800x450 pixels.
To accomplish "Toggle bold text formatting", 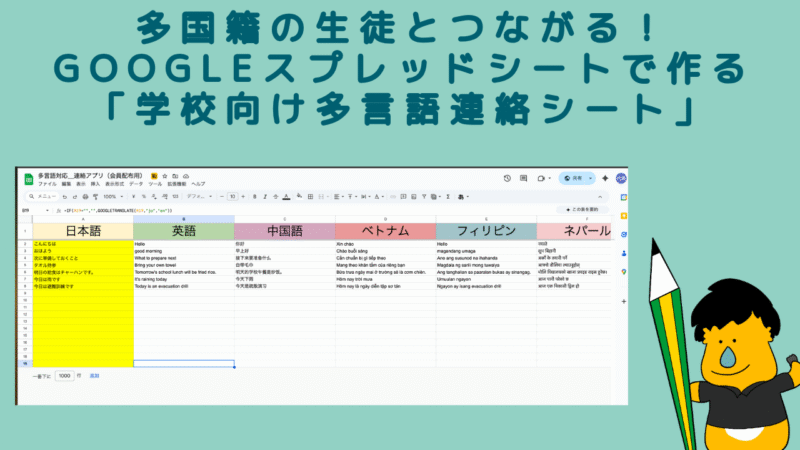I will click(x=255, y=197).
